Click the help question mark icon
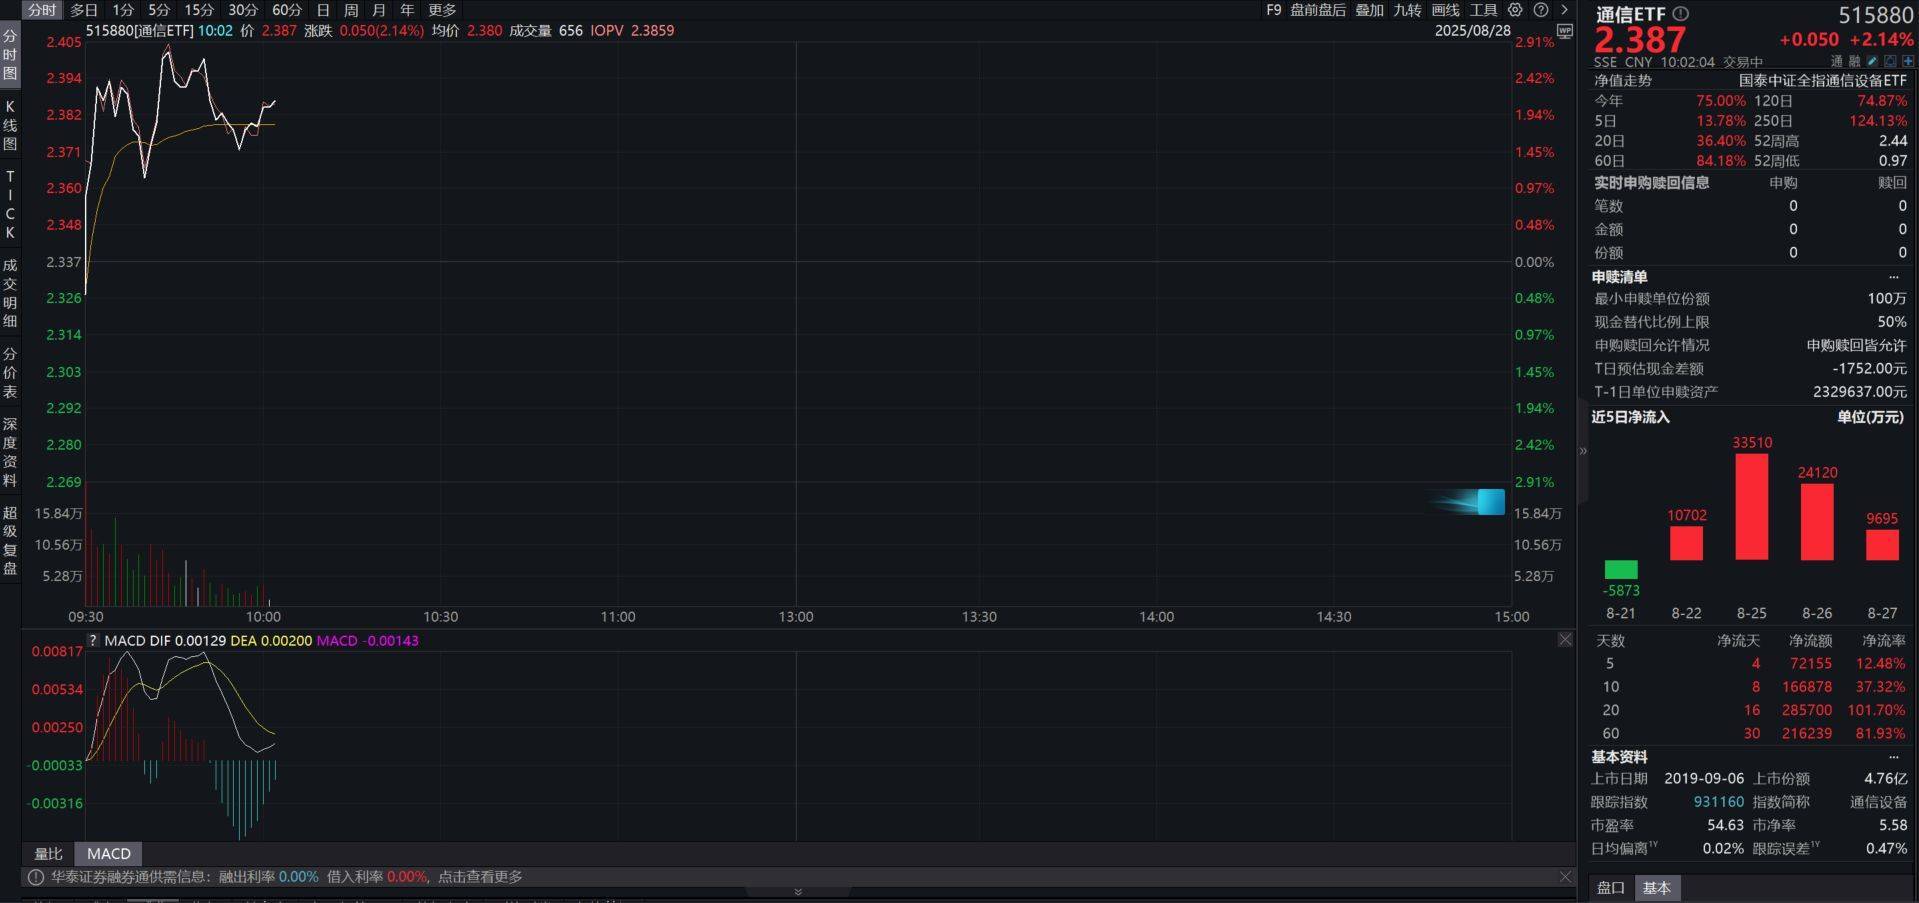 tap(1541, 10)
